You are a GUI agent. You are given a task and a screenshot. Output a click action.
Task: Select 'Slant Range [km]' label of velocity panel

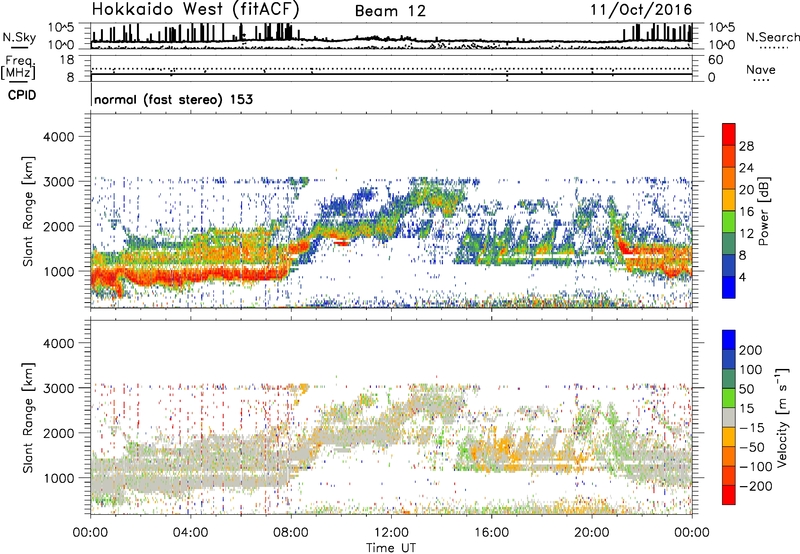(x=28, y=418)
